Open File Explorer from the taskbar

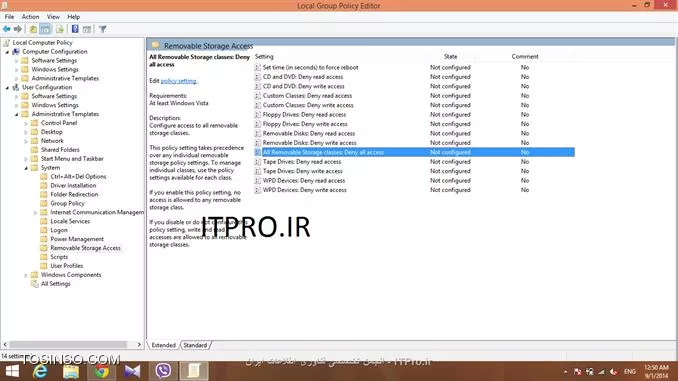coord(71,371)
